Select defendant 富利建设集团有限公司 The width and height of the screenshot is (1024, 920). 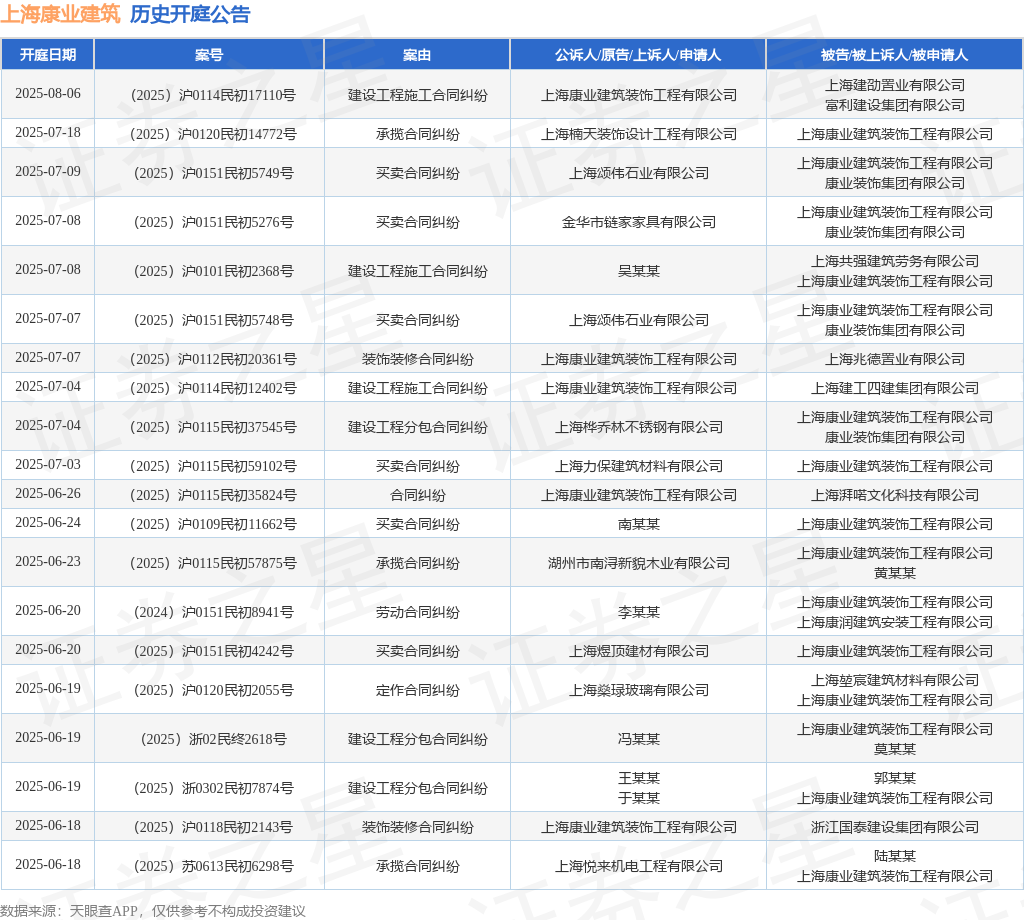click(x=895, y=105)
